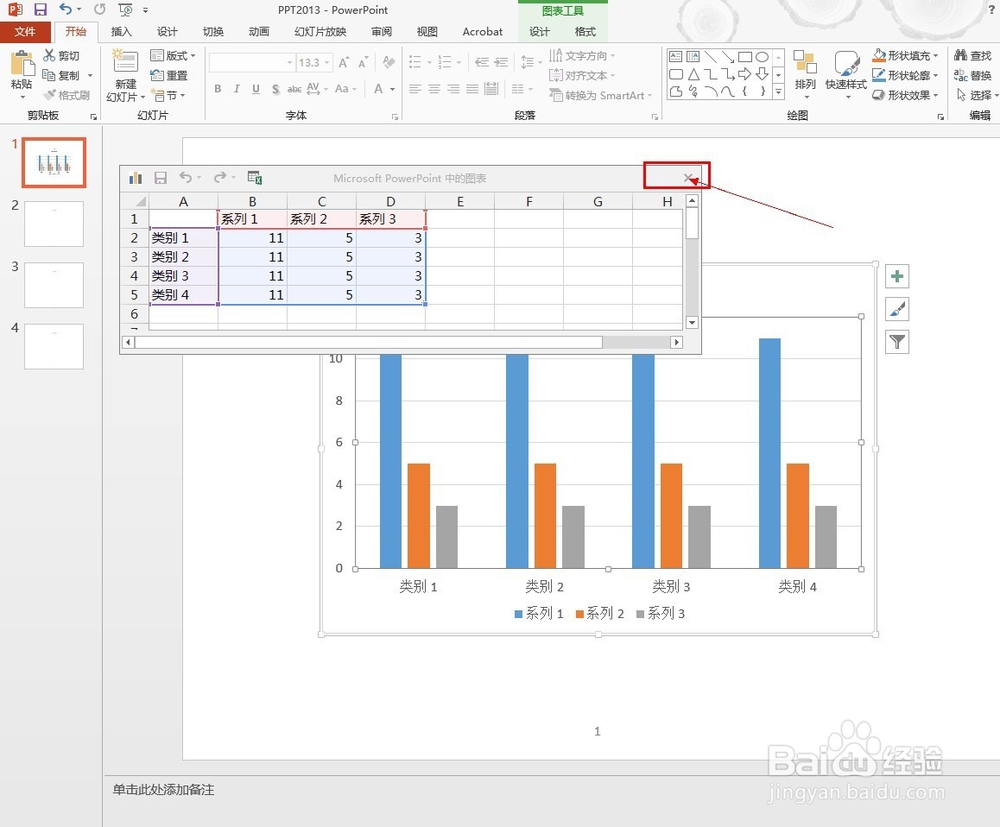Click the Paste icon in the clipboard group

(22, 64)
